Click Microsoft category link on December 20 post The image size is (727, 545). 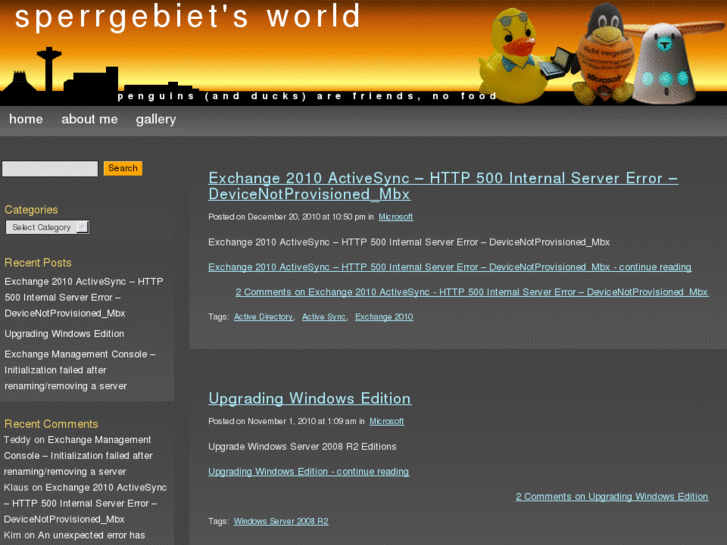(x=395, y=217)
